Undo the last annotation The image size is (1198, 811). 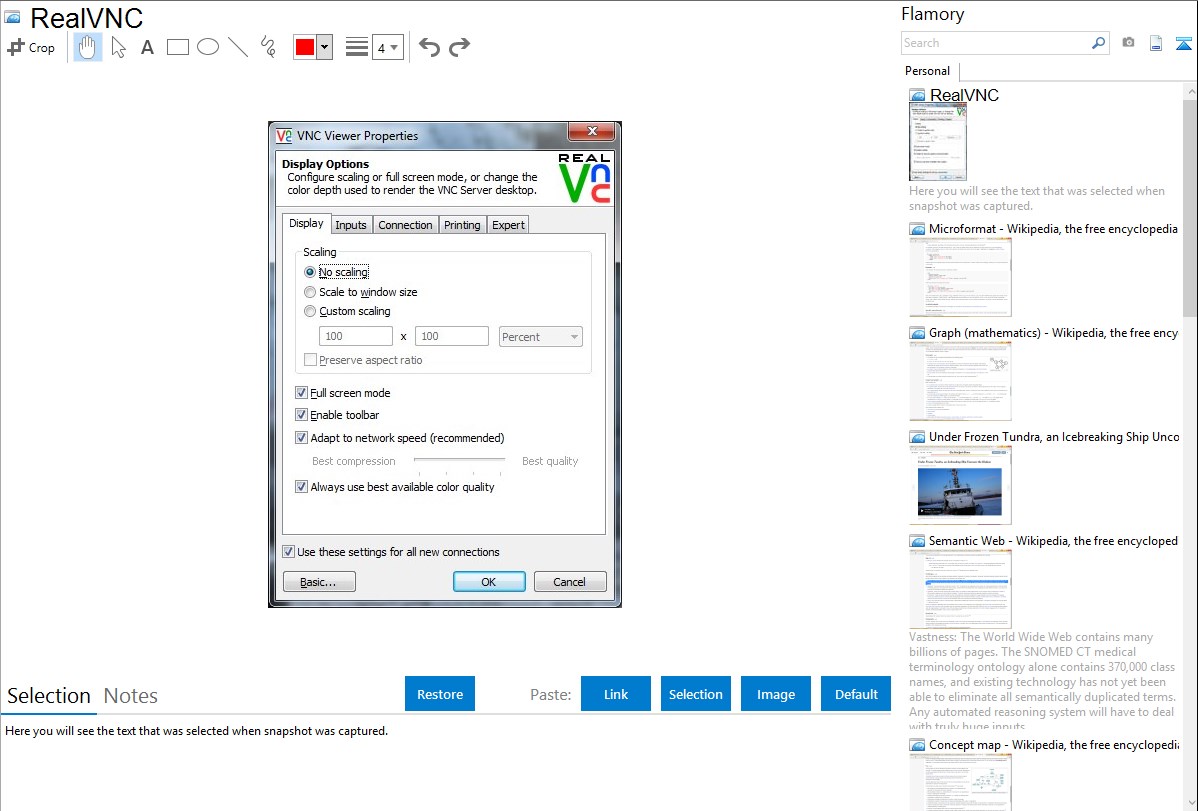[x=429, y=47]
